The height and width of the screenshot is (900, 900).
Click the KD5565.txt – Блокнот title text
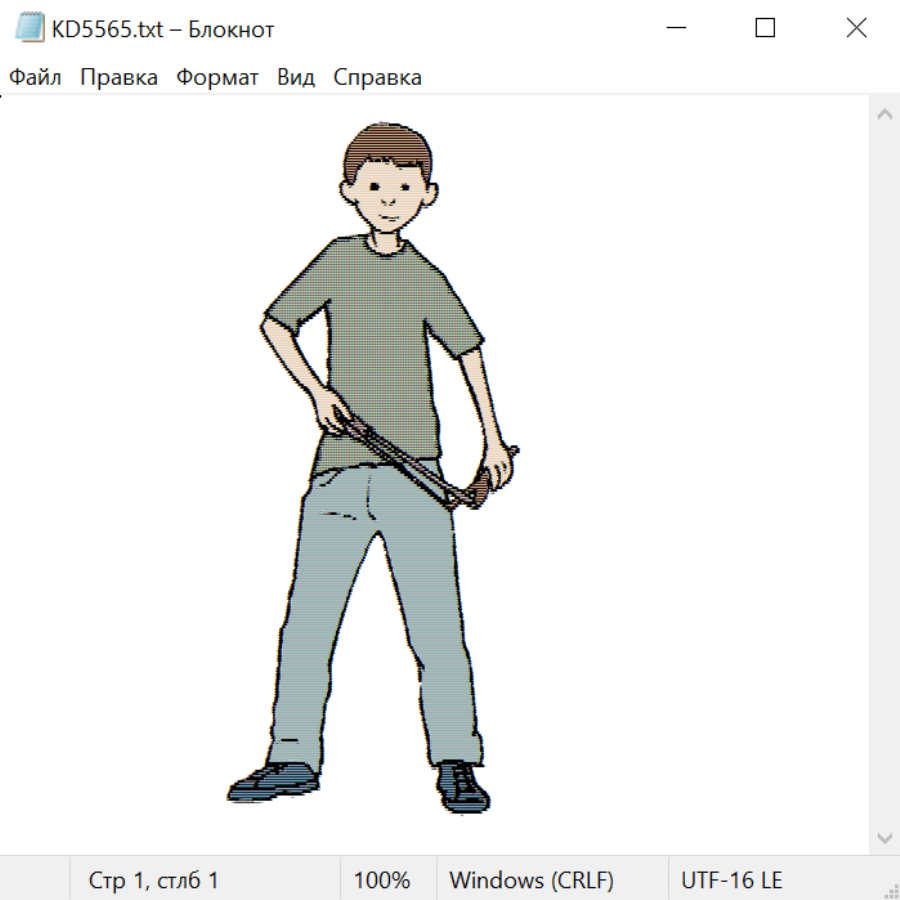pyautogui.click(x=163, y=30)
